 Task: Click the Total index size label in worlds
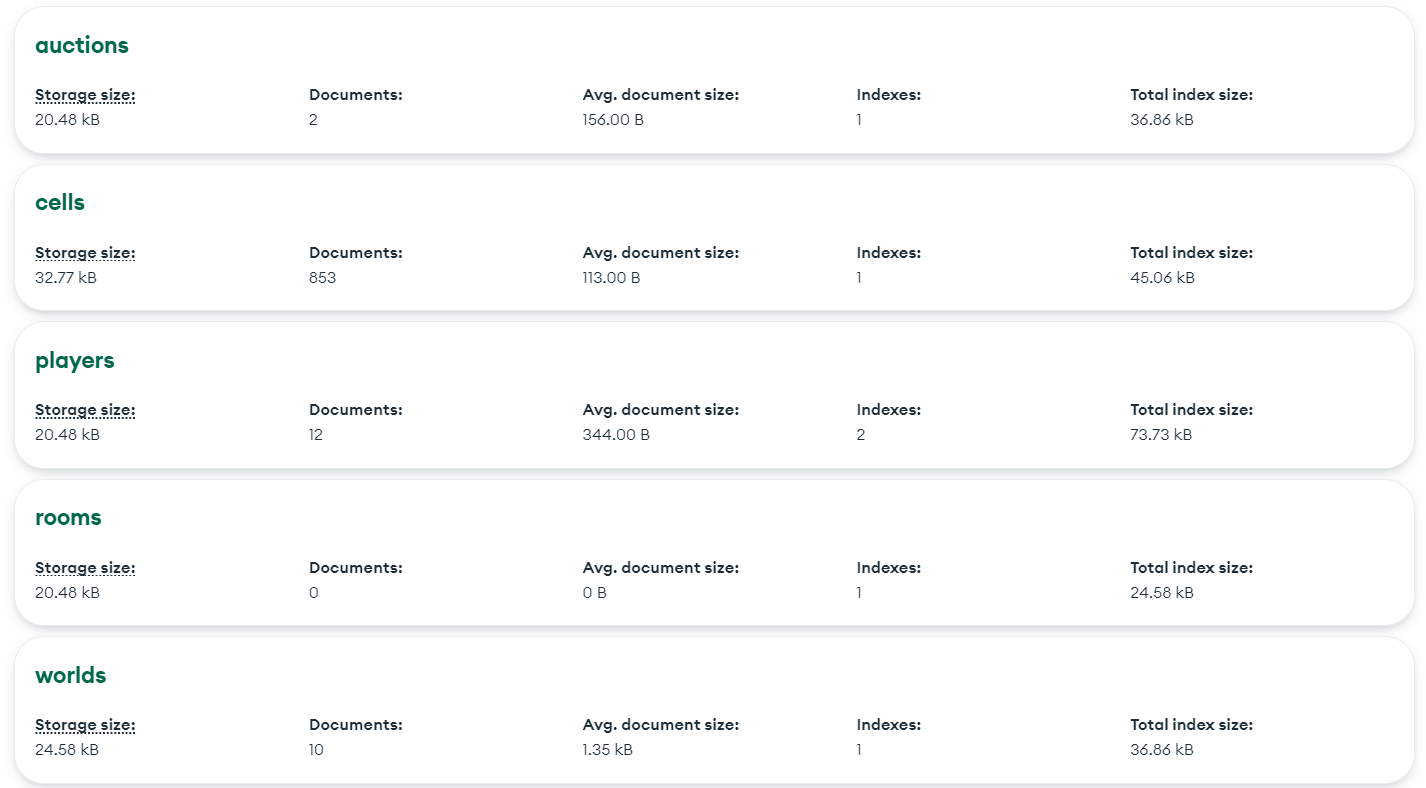tap(1191, 725)
